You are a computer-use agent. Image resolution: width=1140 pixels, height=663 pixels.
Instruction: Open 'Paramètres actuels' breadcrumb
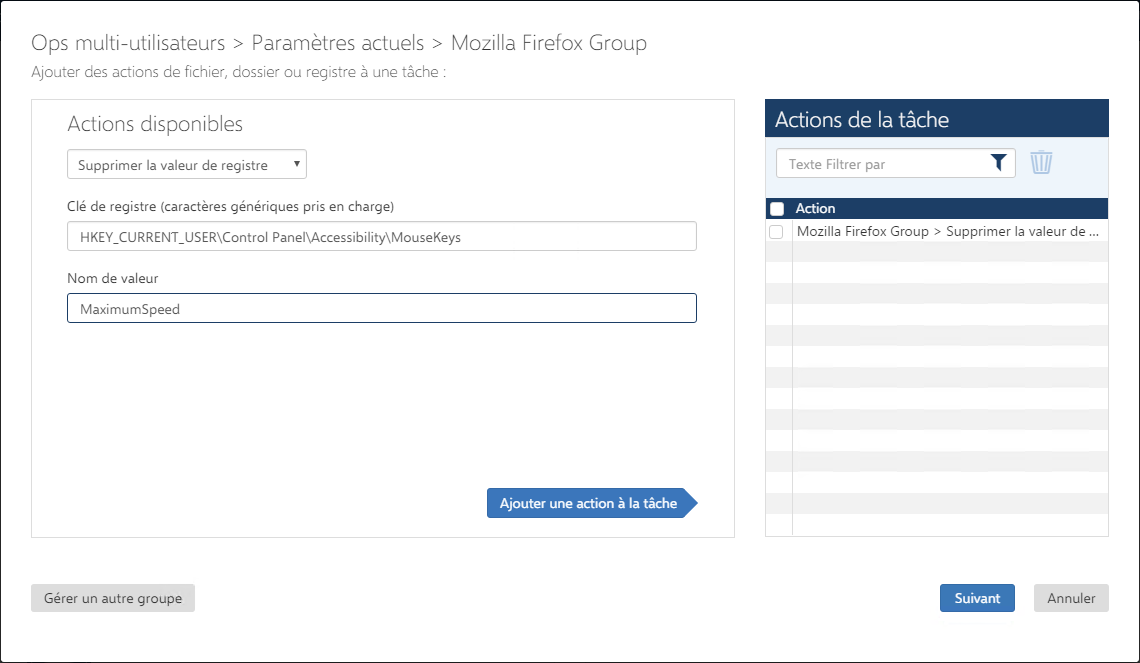coord(337,43)
